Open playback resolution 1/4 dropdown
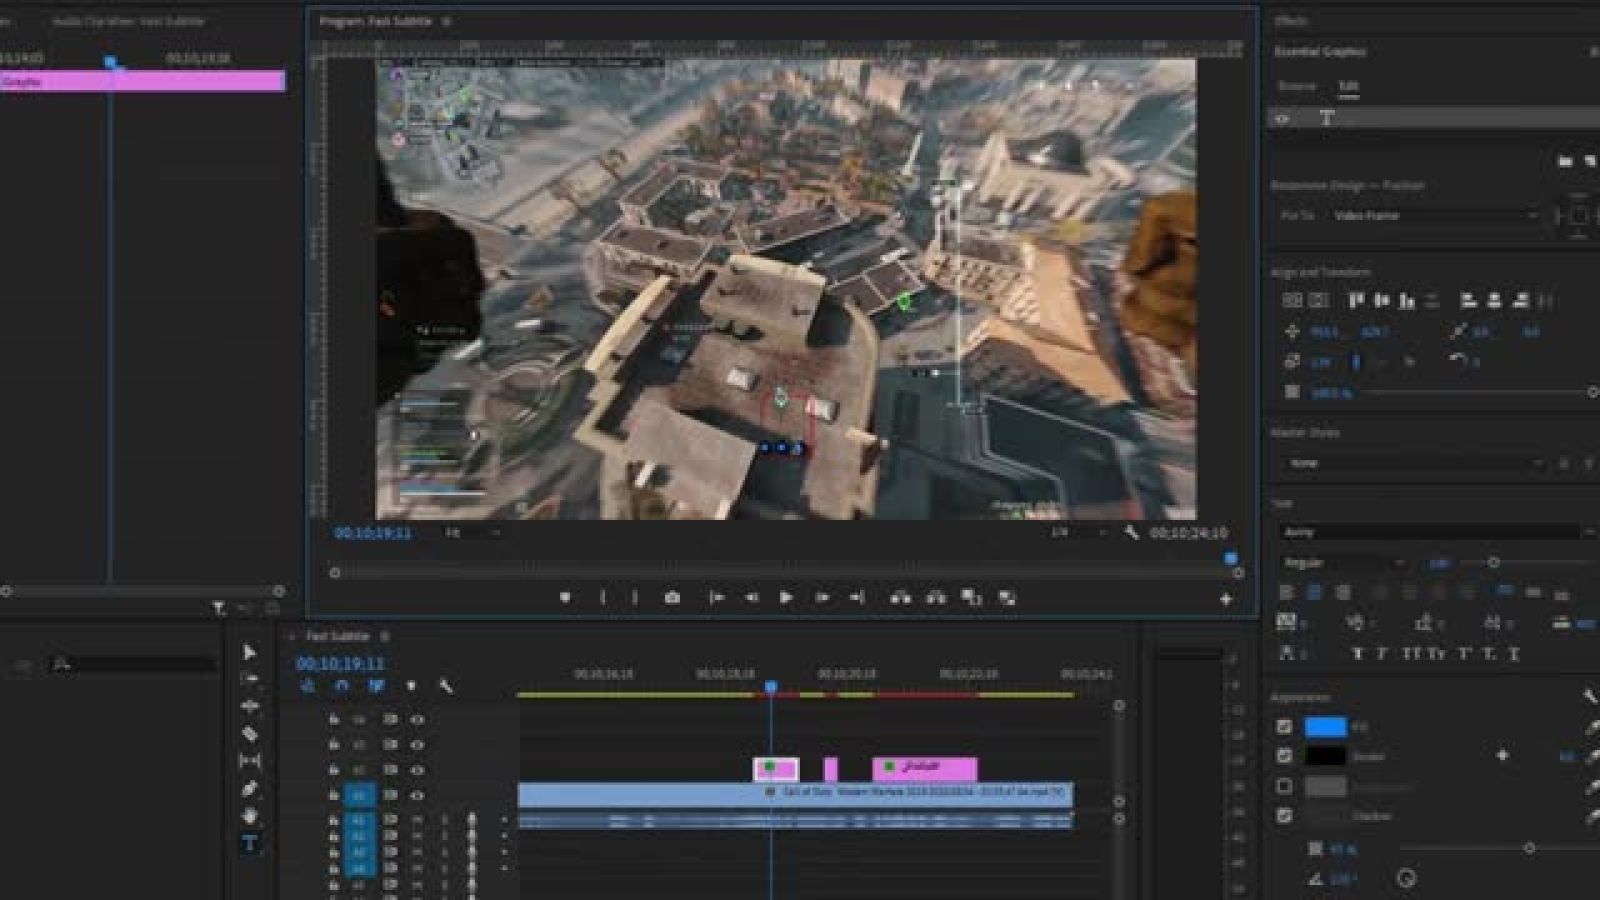Viewport: 1600px width, 900px height. point(1078,533)
